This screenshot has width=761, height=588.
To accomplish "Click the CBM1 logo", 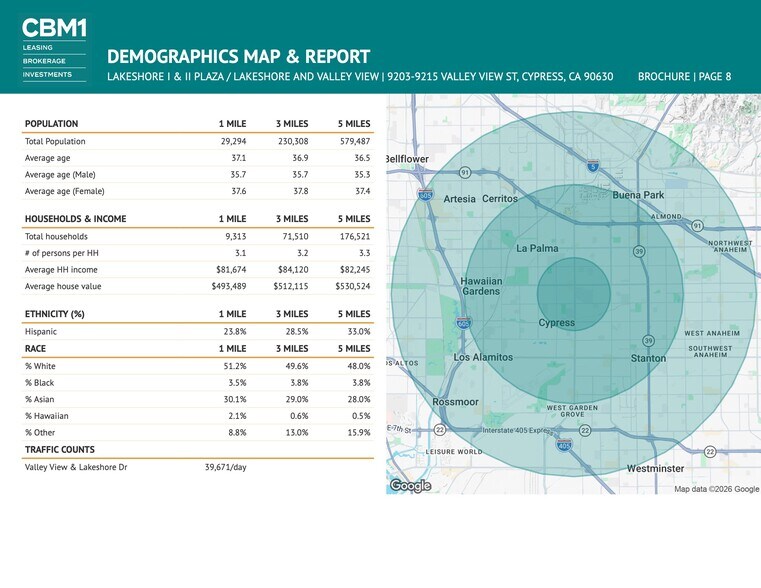I will 54,49.
